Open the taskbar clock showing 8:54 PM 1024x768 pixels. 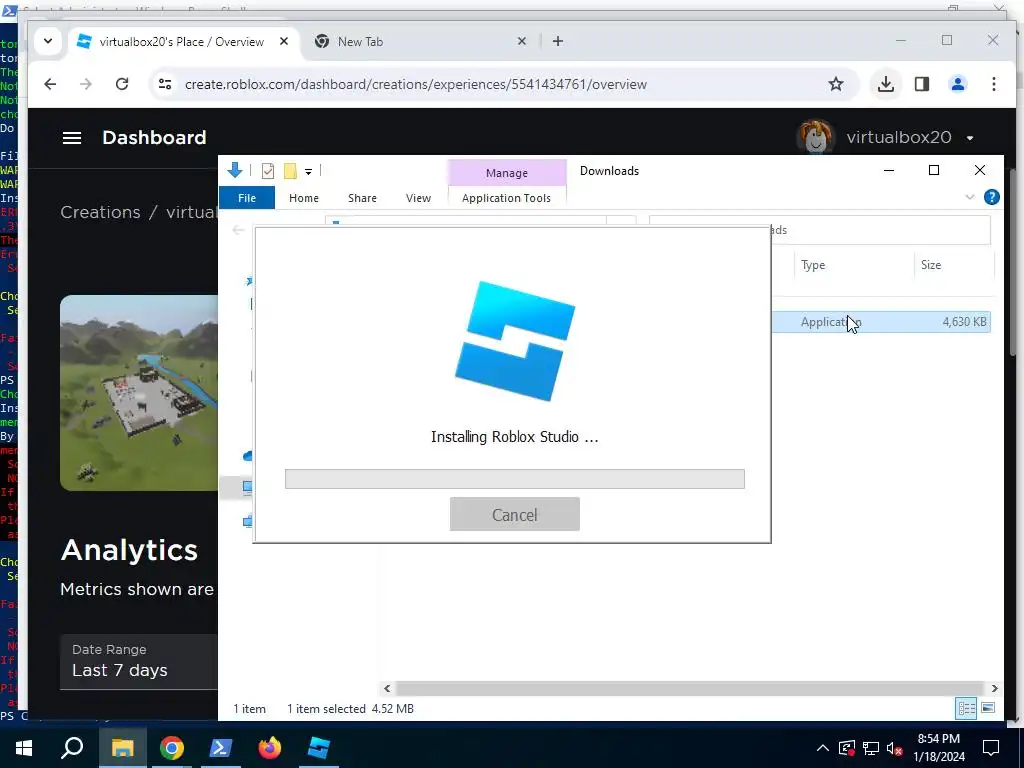pyautogui.click(x=939, y=748)
